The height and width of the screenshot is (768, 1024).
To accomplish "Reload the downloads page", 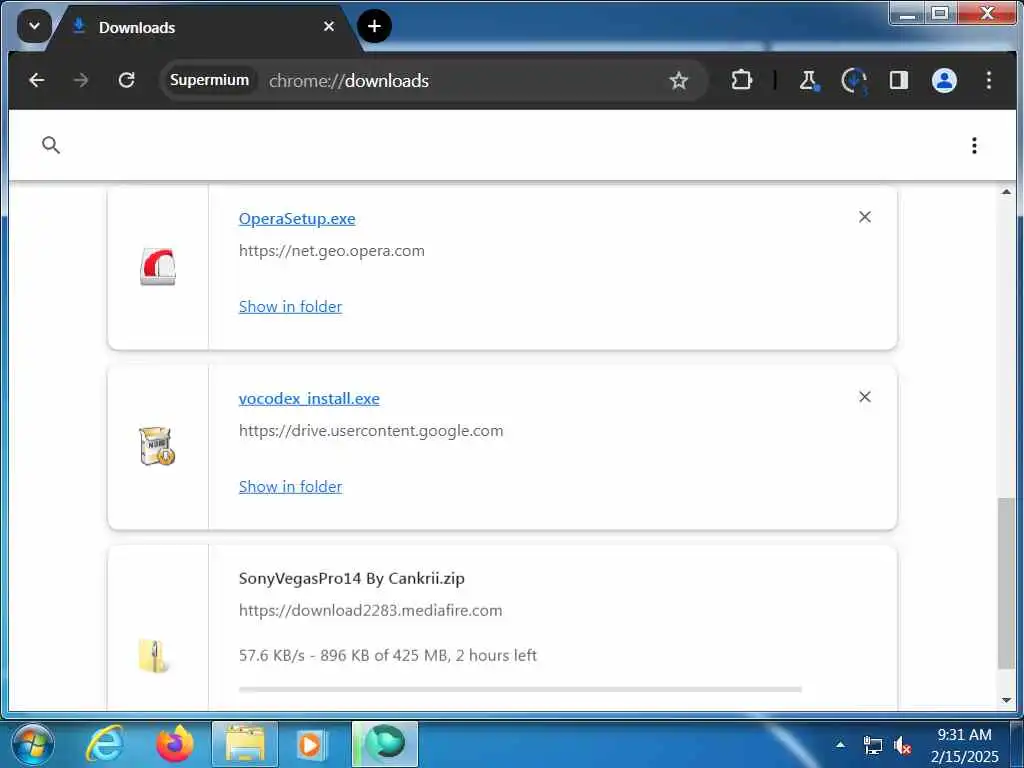I will point(126,80).
